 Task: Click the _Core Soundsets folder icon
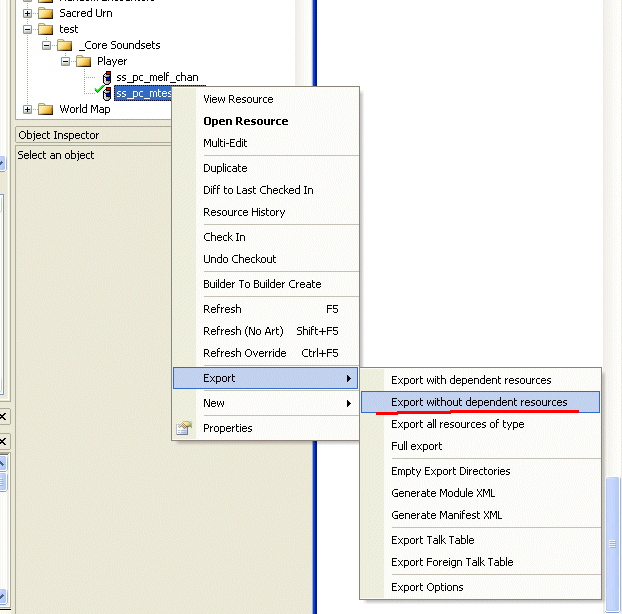(x=65, y=46)
